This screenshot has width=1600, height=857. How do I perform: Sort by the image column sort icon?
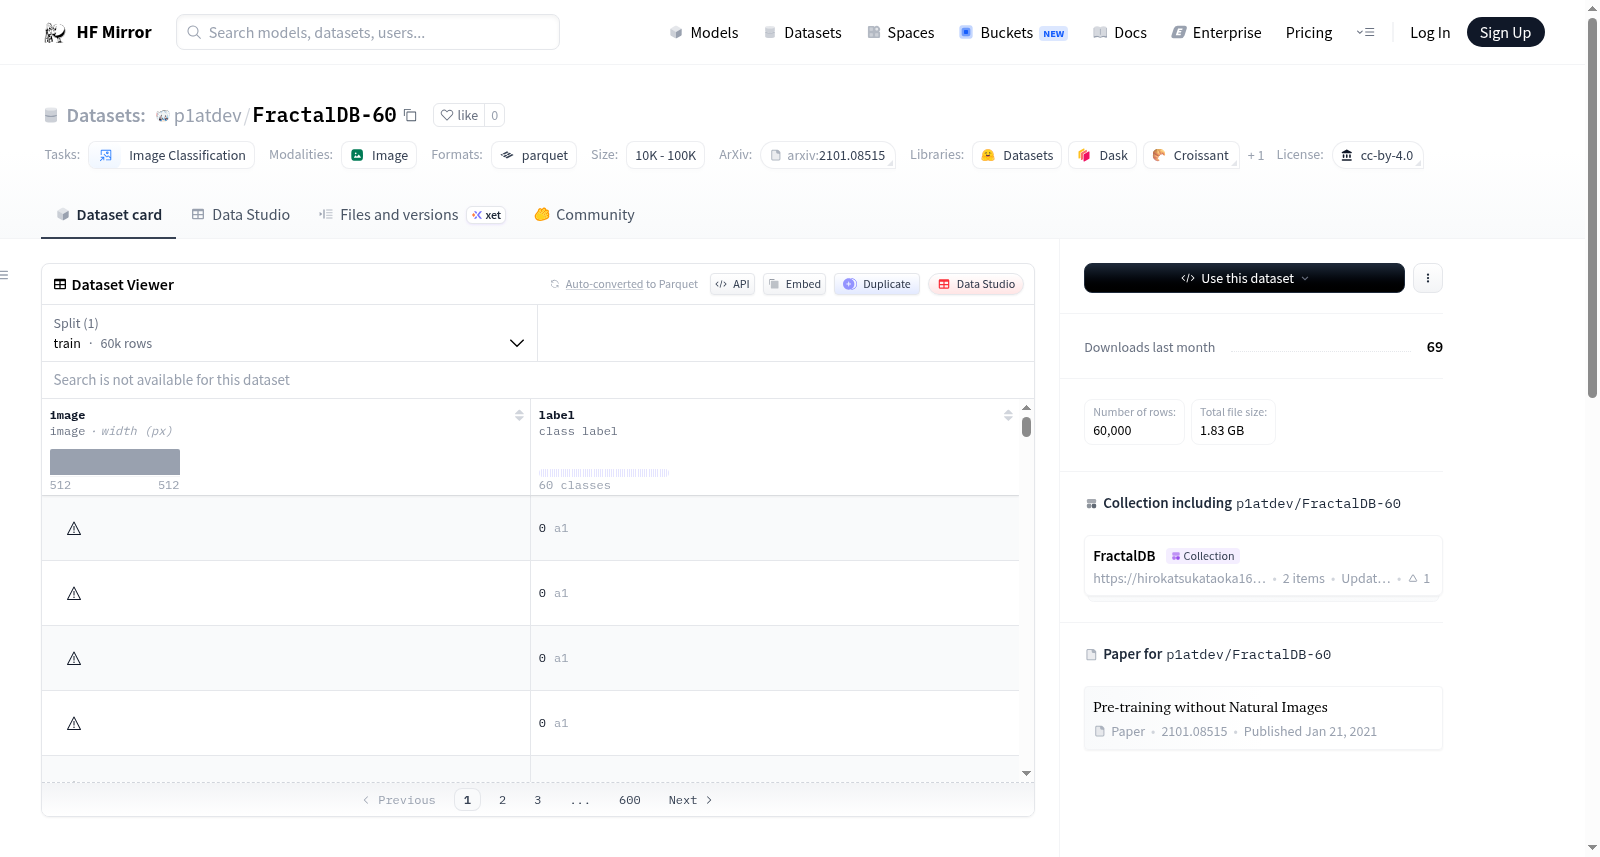point(519,415)
